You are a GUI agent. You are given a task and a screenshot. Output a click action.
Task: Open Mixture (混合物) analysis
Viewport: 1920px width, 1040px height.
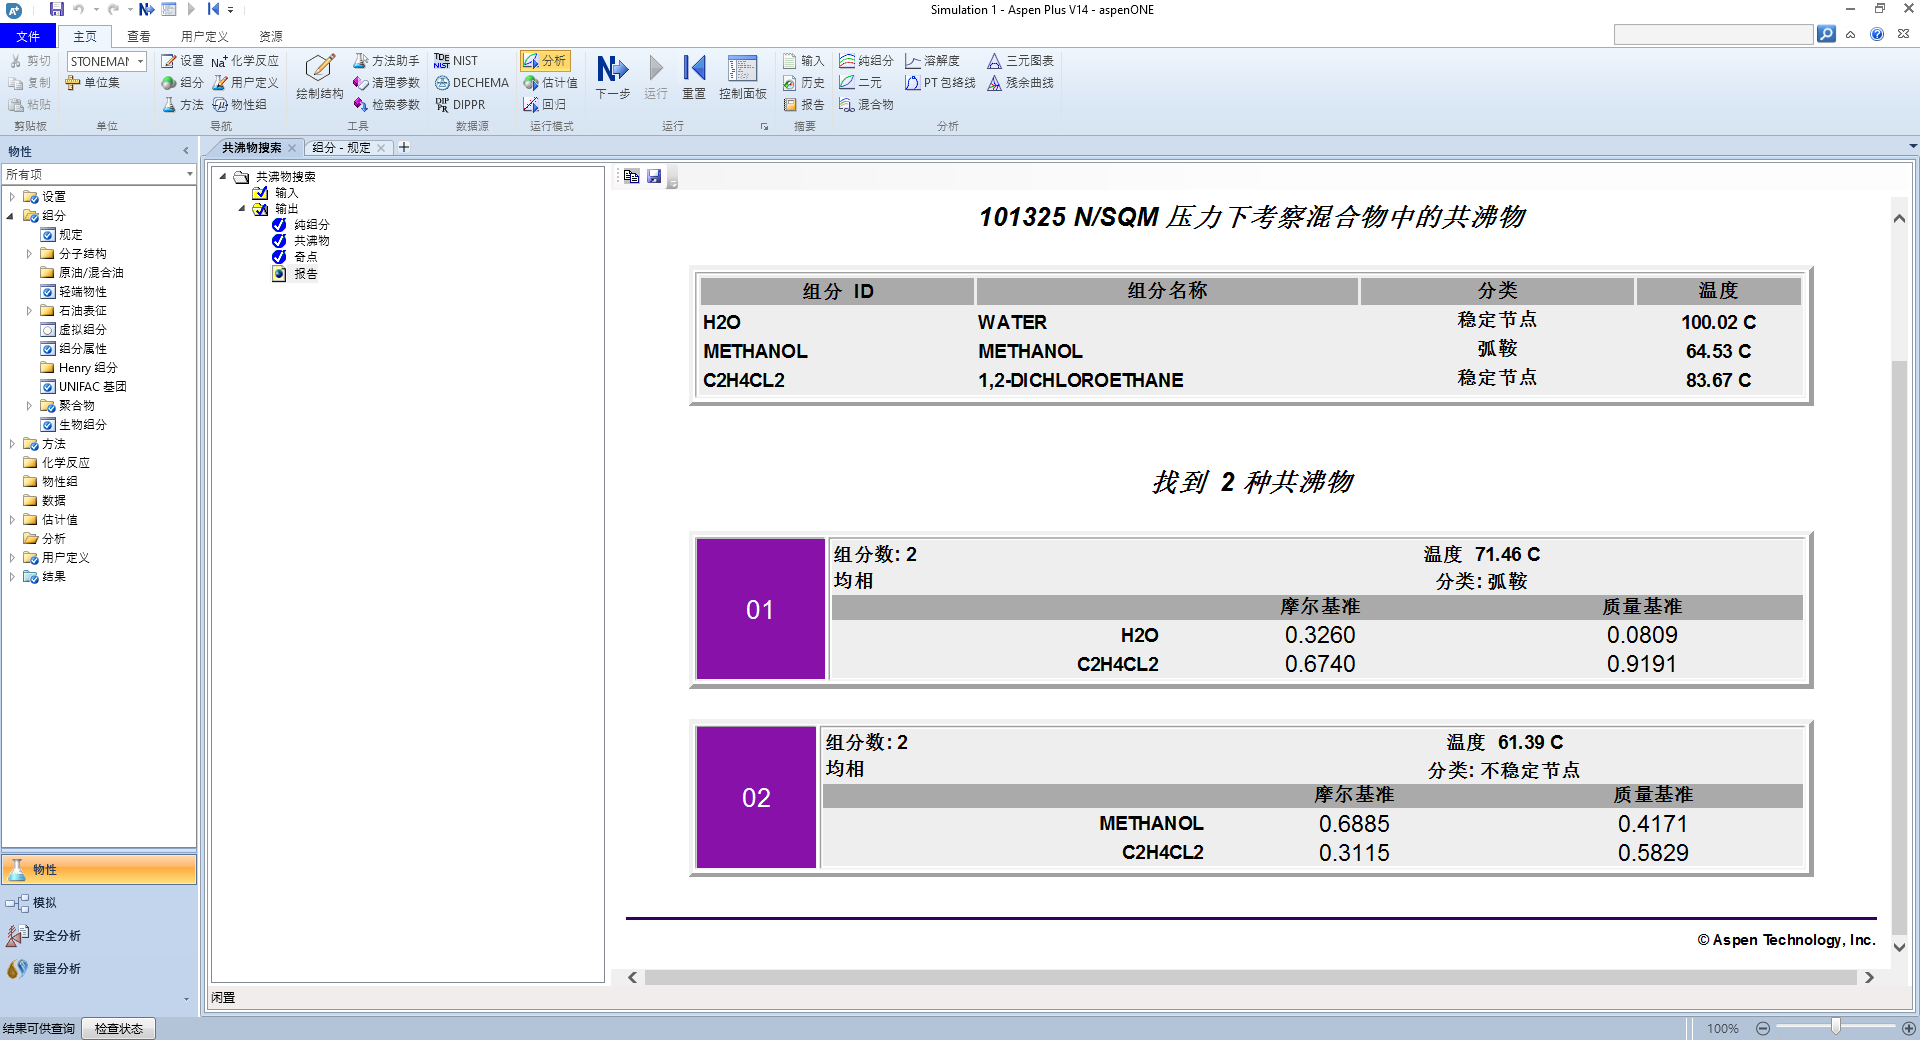point(866,105)
